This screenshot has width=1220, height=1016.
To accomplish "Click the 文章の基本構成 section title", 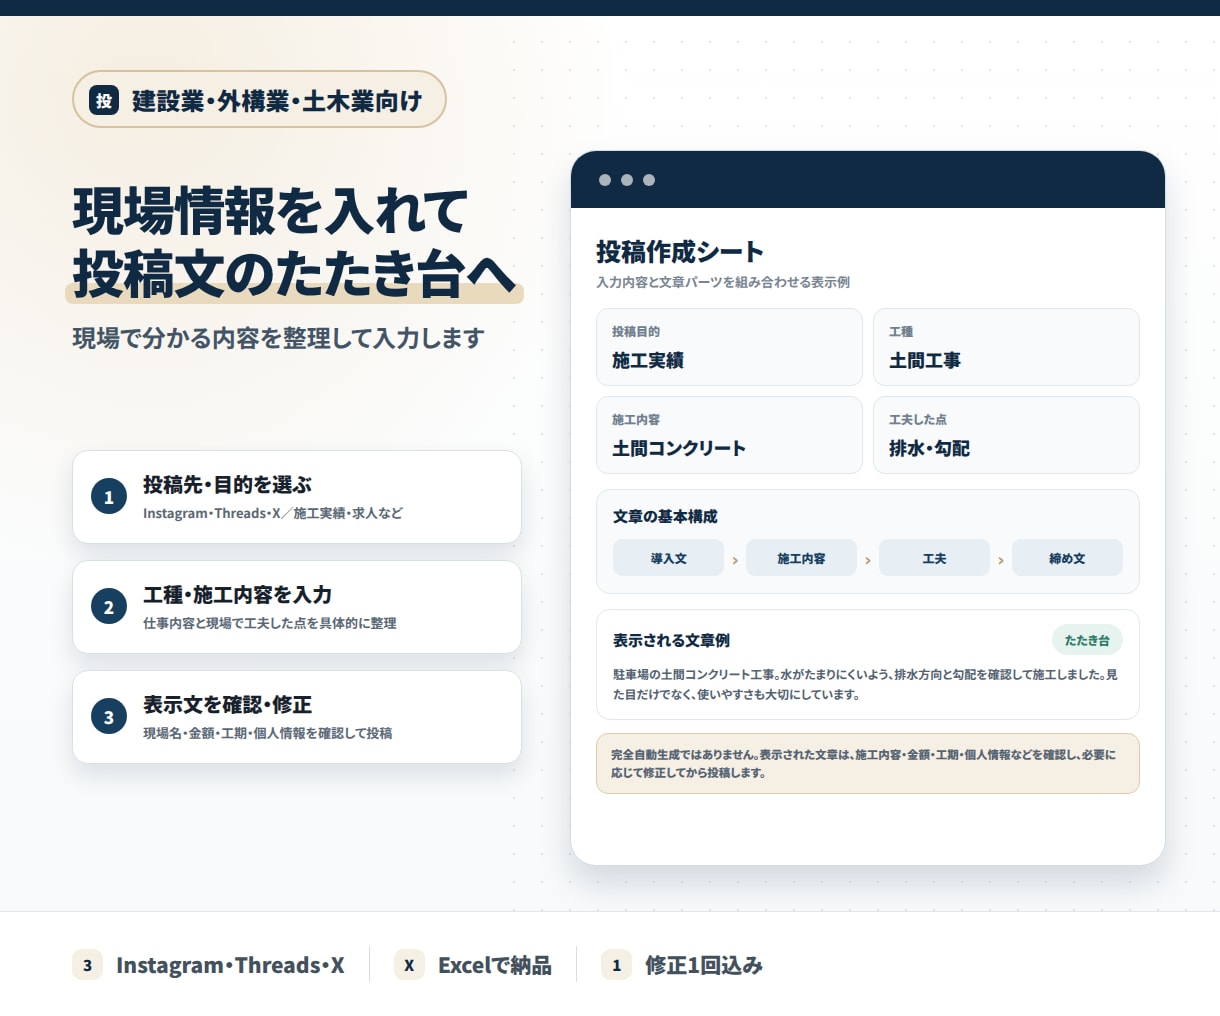I will [x=665, y=516].
